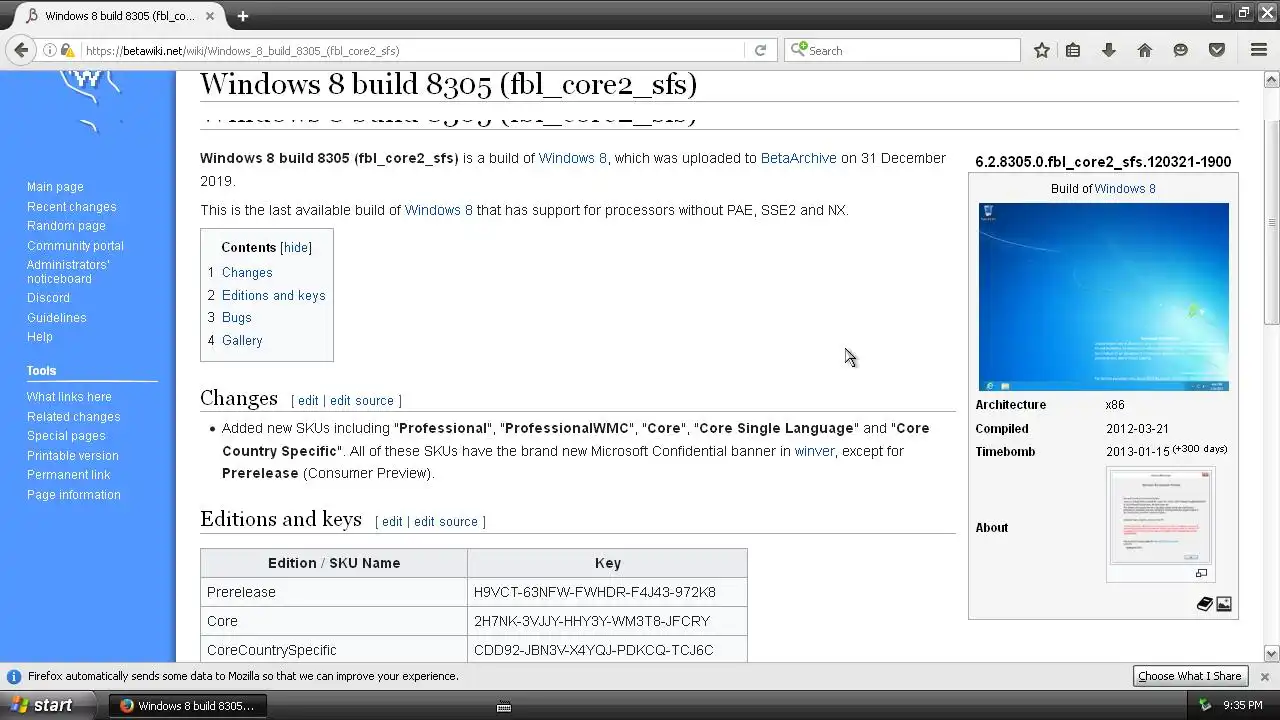The width and height of the screenshot is (1280, 720).
Task: Bookmark this page with the star icon
Action: pos(1041,50)
